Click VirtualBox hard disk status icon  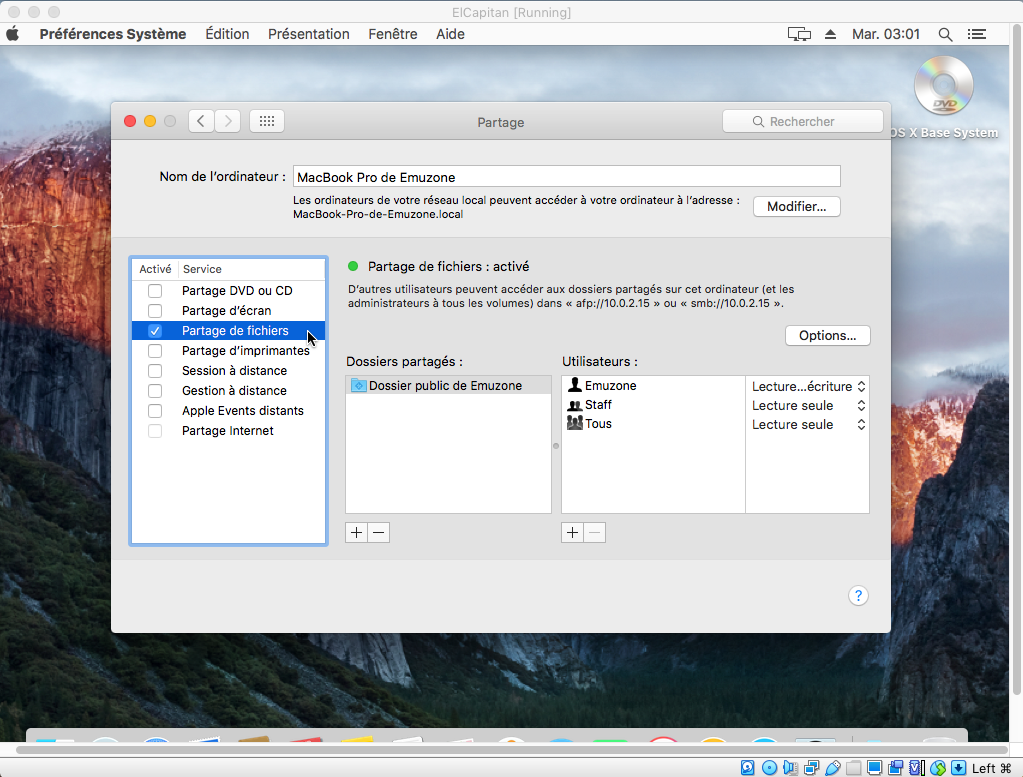(748, 767)
